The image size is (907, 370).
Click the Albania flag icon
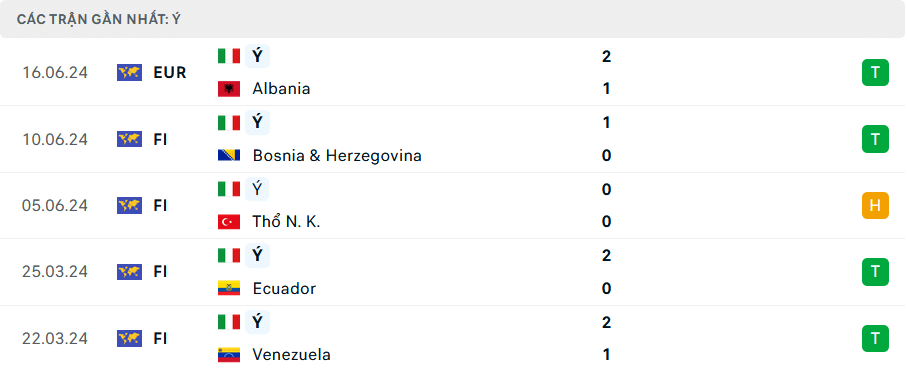pos(229,88)
